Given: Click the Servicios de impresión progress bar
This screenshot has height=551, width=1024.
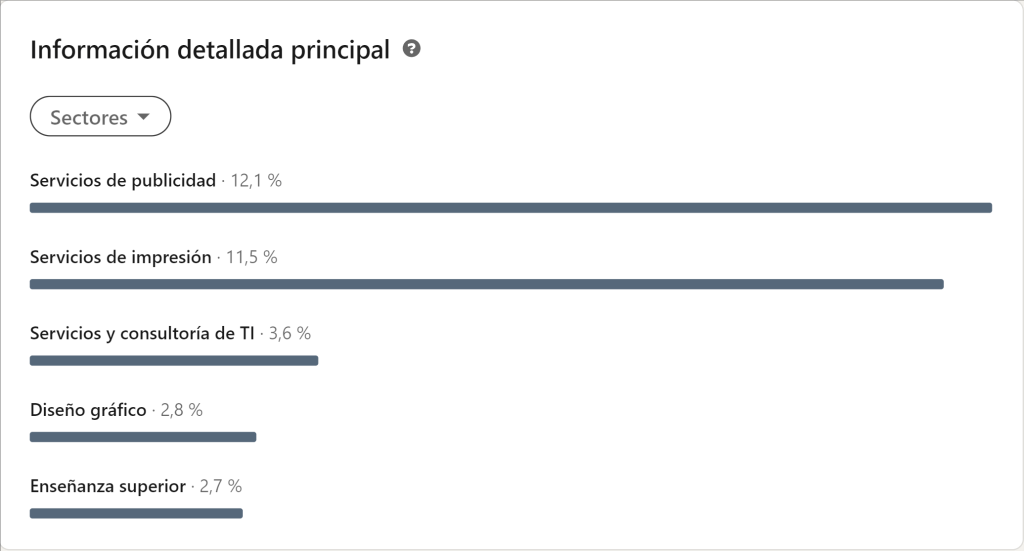Looking at the screenshot, I should (486, 284).
